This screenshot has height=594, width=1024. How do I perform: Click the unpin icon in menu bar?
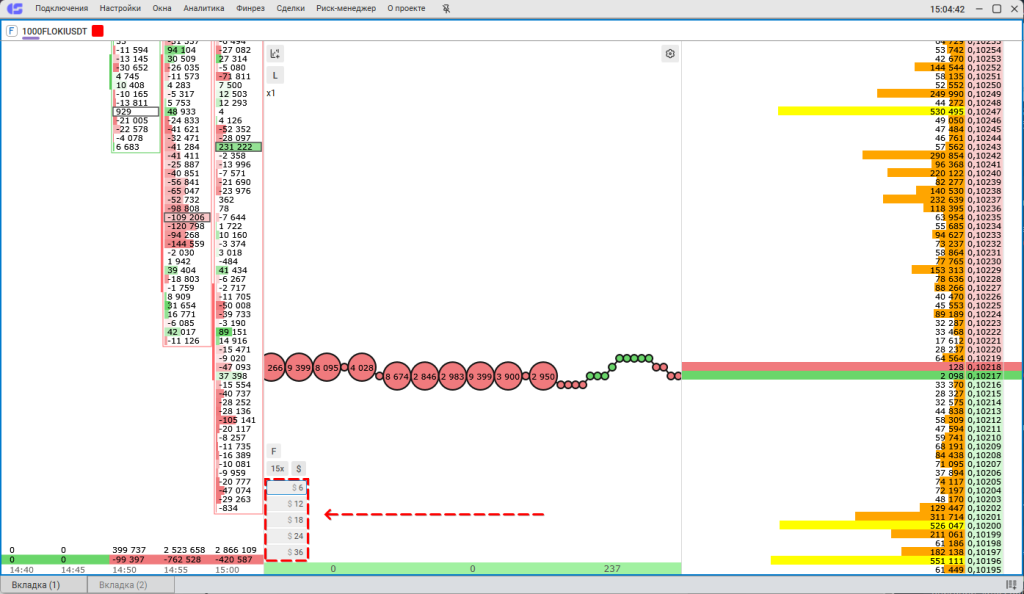coord(446,8)
